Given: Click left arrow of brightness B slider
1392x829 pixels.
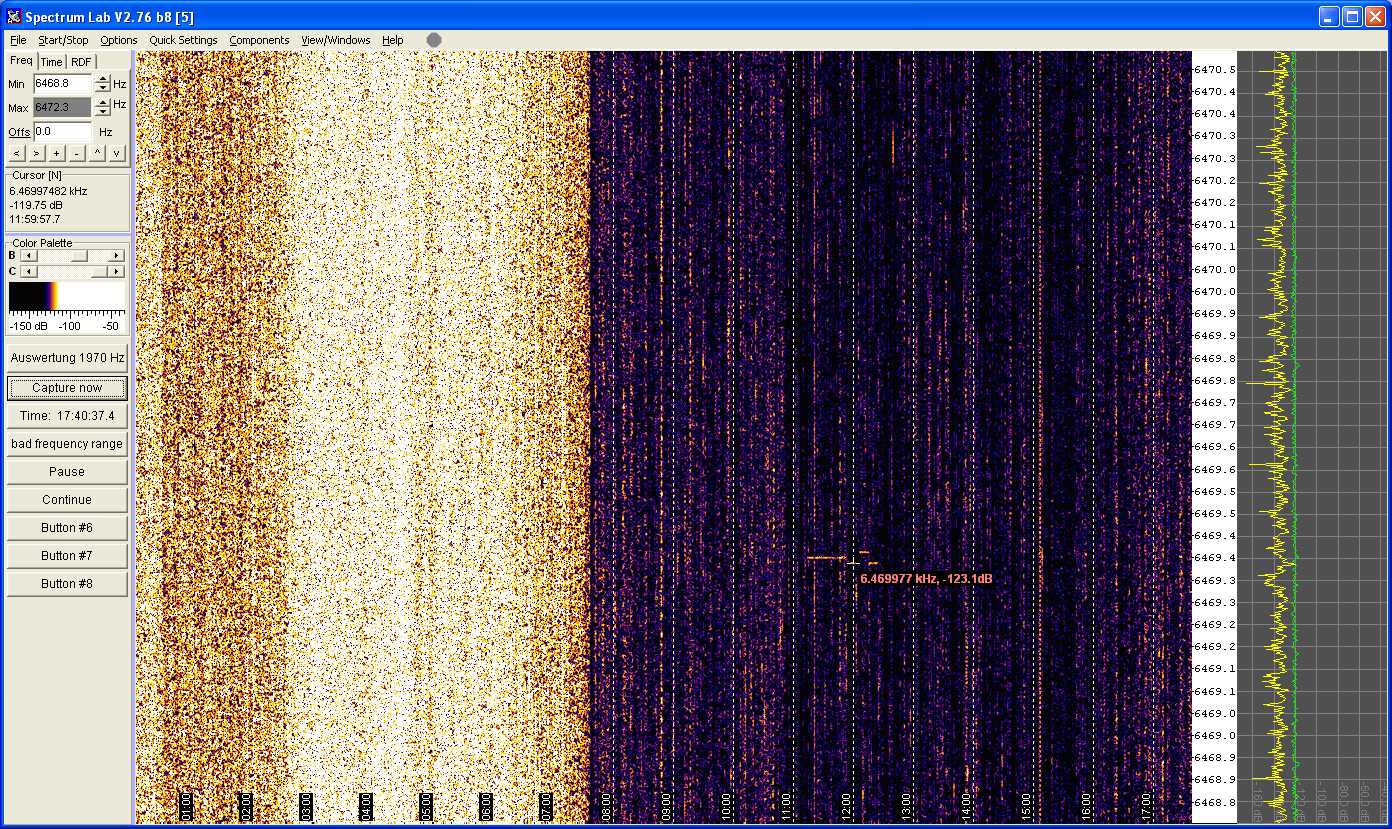Looking at the screenshot, I should (28, 256).
